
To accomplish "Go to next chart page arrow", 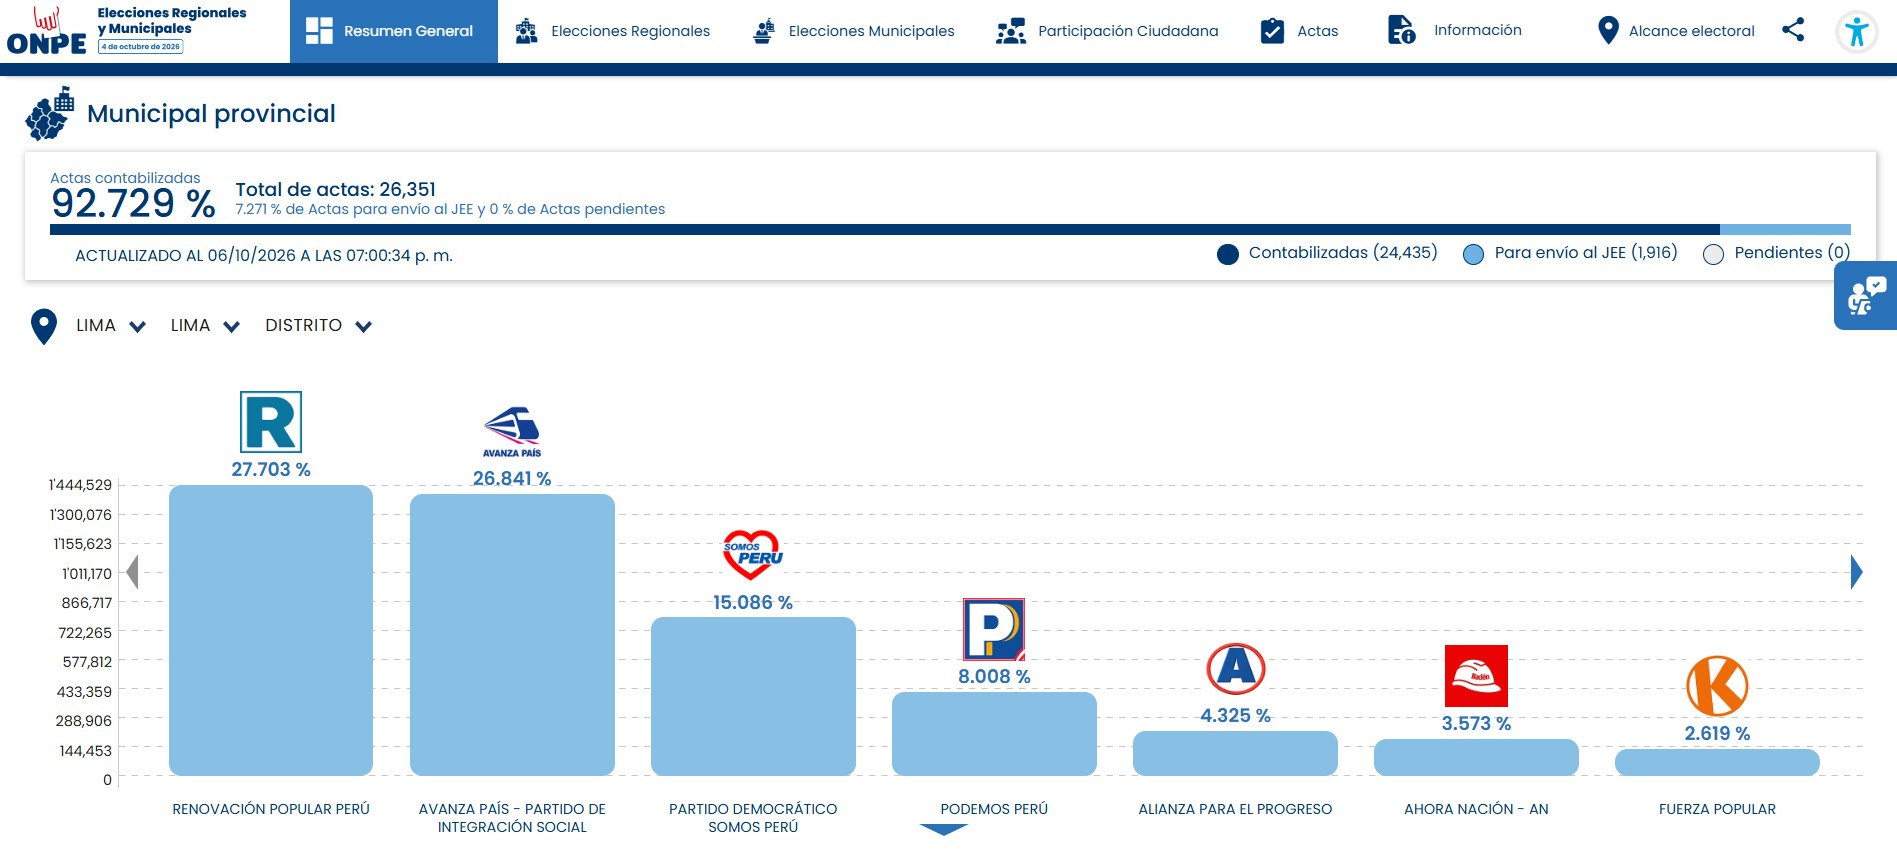I will (x=1856, y=572).
